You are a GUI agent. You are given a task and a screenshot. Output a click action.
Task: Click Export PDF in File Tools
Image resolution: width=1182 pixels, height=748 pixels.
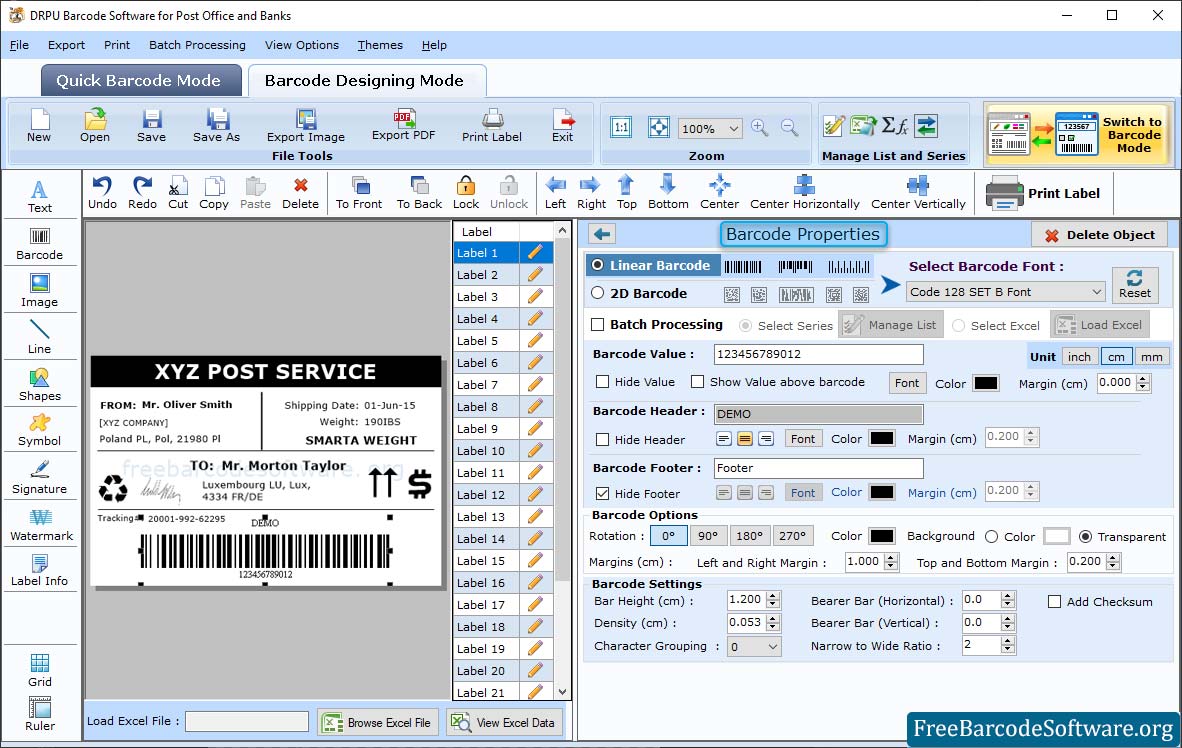(x=403, y=125)
